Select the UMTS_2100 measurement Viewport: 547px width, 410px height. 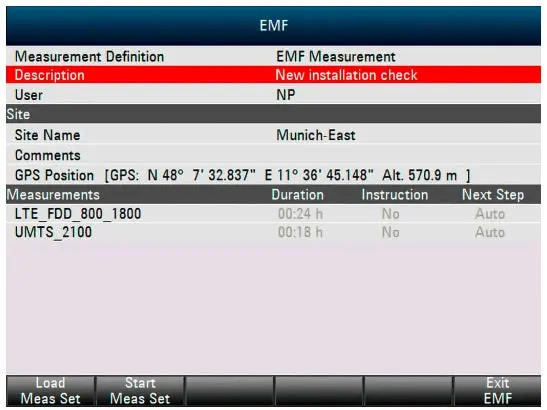click(x=53, y=232)
